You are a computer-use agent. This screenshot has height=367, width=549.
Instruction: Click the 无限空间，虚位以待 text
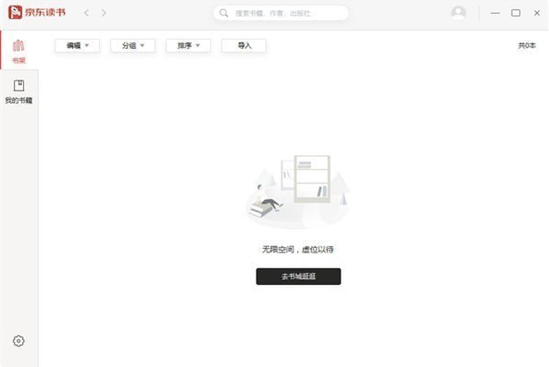coord(298,249)
